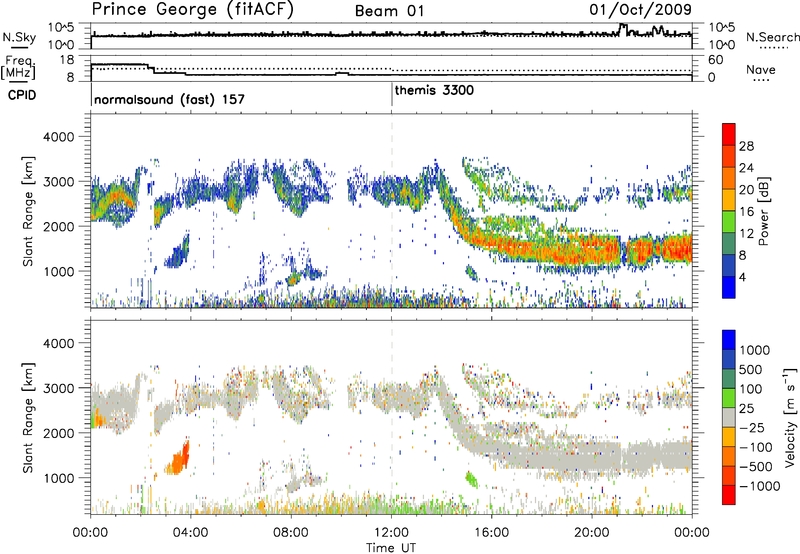This screenshot has height=554, width=800.
Task: Click the date '01/Oct/2009'
Action: click(640, 9)
